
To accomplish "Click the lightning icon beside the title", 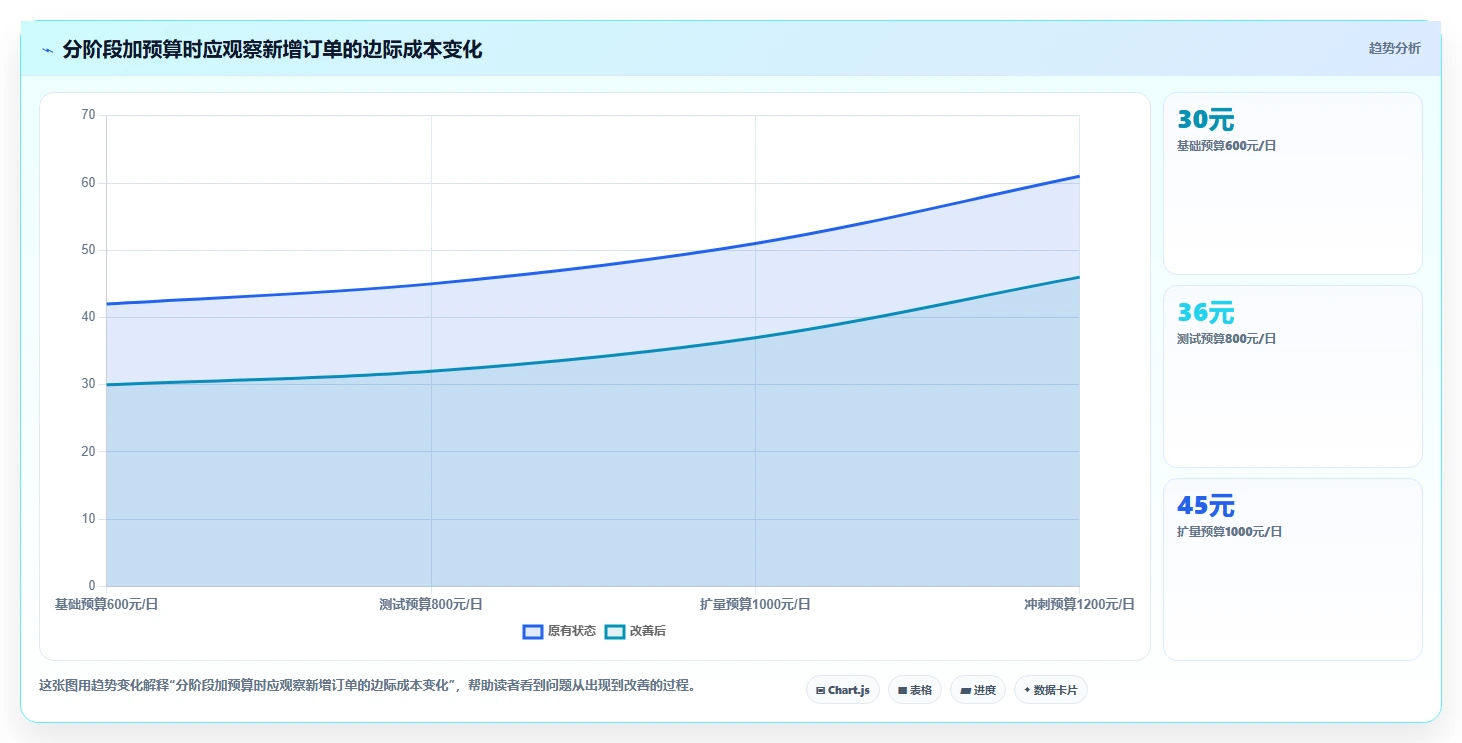I will click(x=47, y=50).
